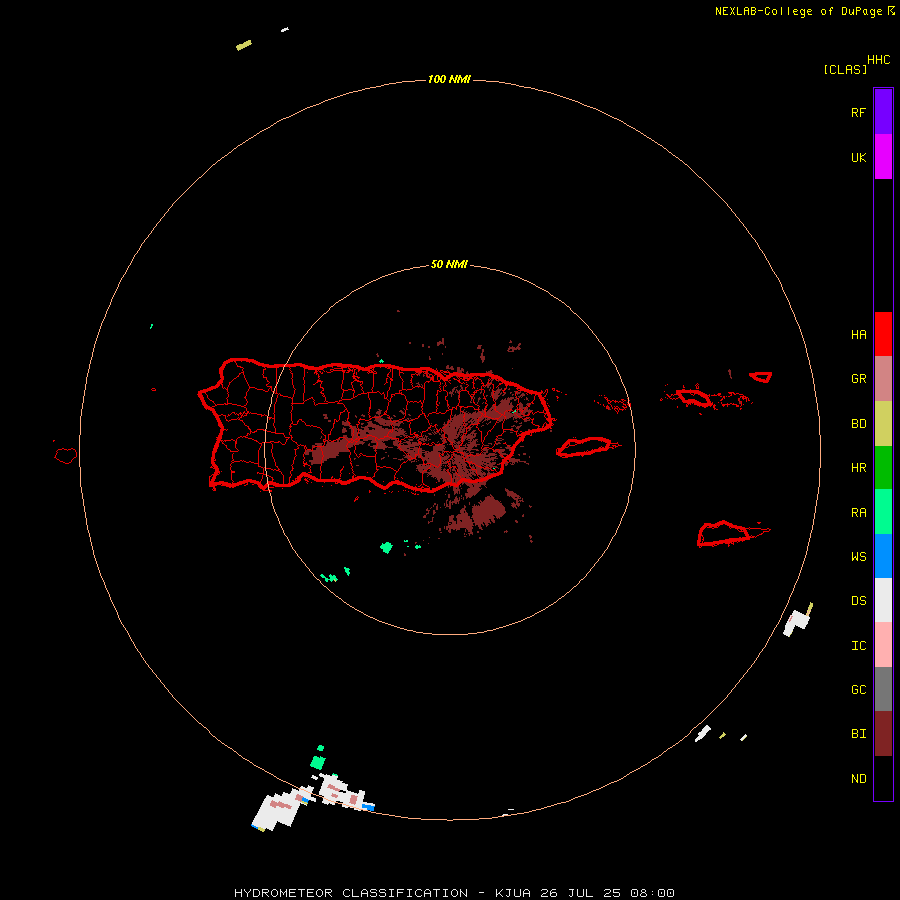Click the 26 JUL 25 date in caption
Image resolution: width=900 pixels, height=900 pixels.
pos(580,893)
